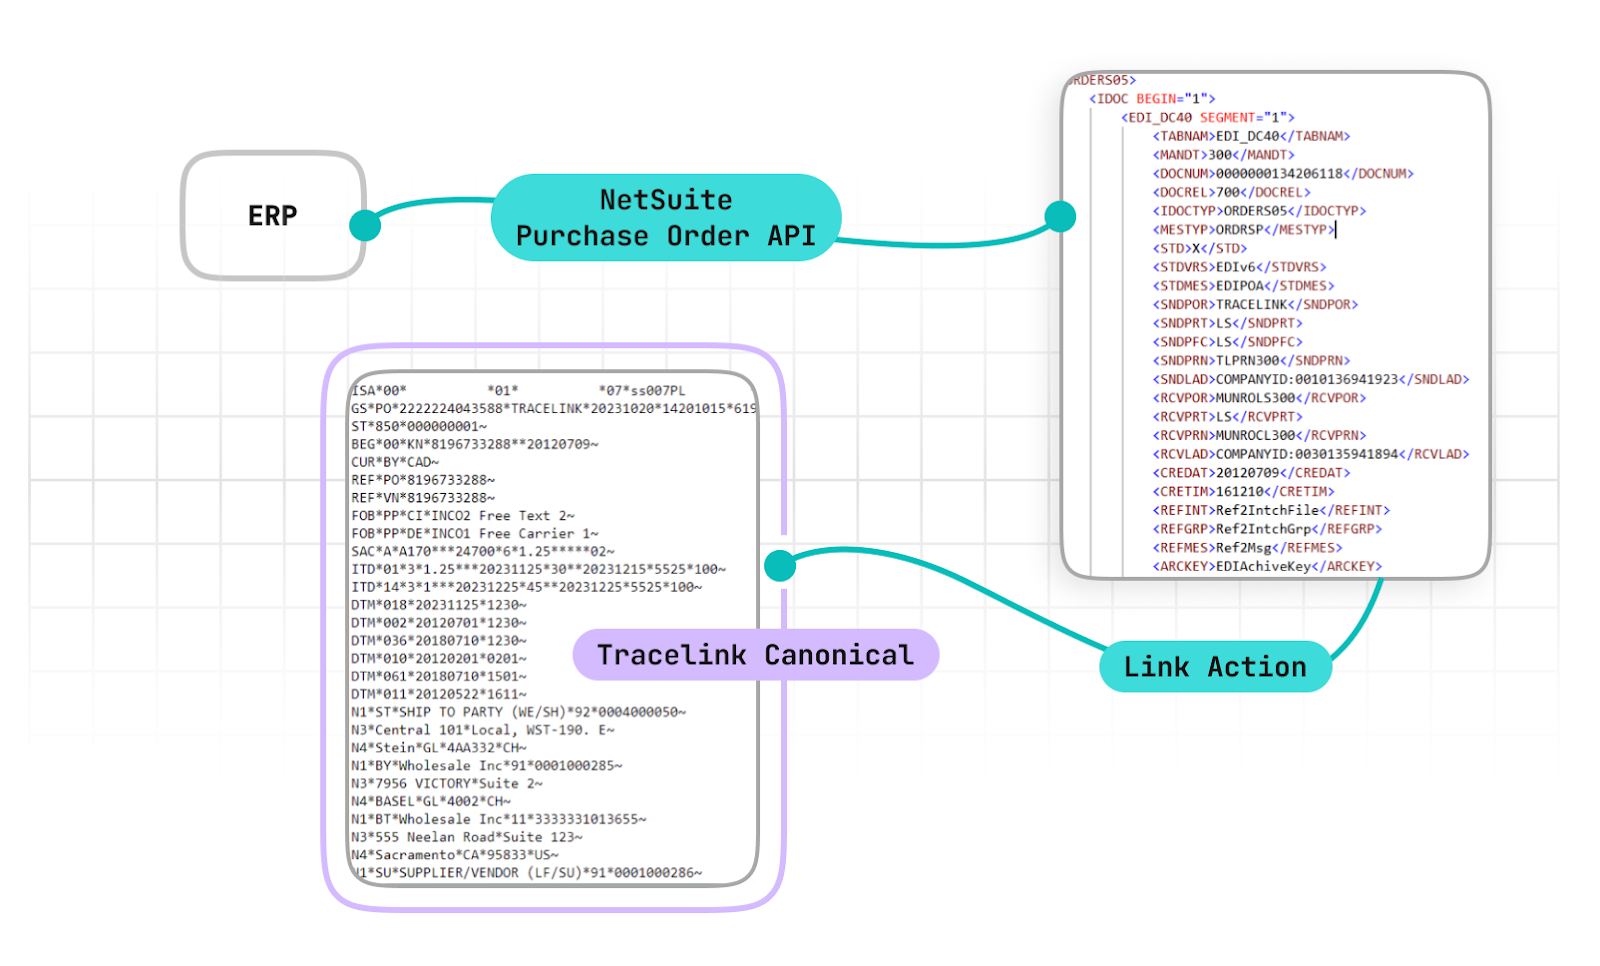Select the 'DTM*036*20180710*1230~' line
This screenshot has width=1600, height=966.
(439, 641)
